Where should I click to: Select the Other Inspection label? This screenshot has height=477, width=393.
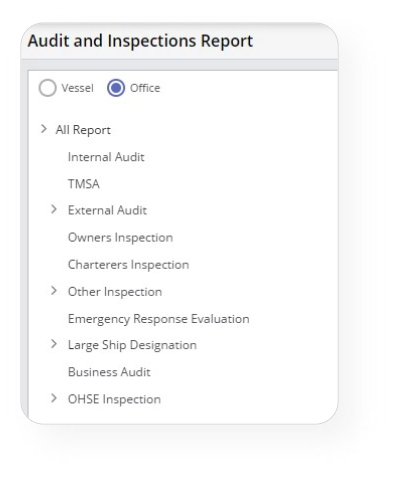point(115,292)
